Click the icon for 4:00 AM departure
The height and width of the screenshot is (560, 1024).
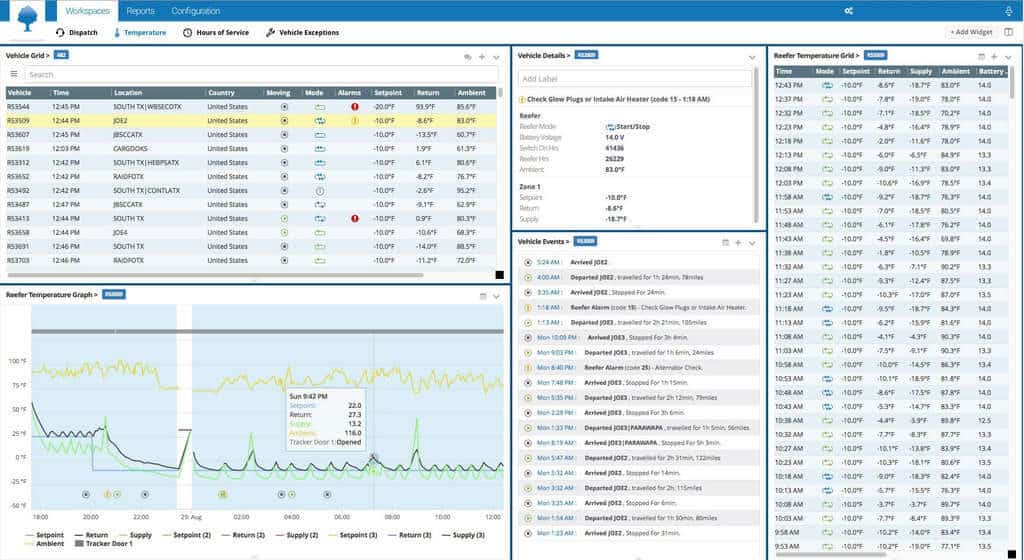[528, 277]
